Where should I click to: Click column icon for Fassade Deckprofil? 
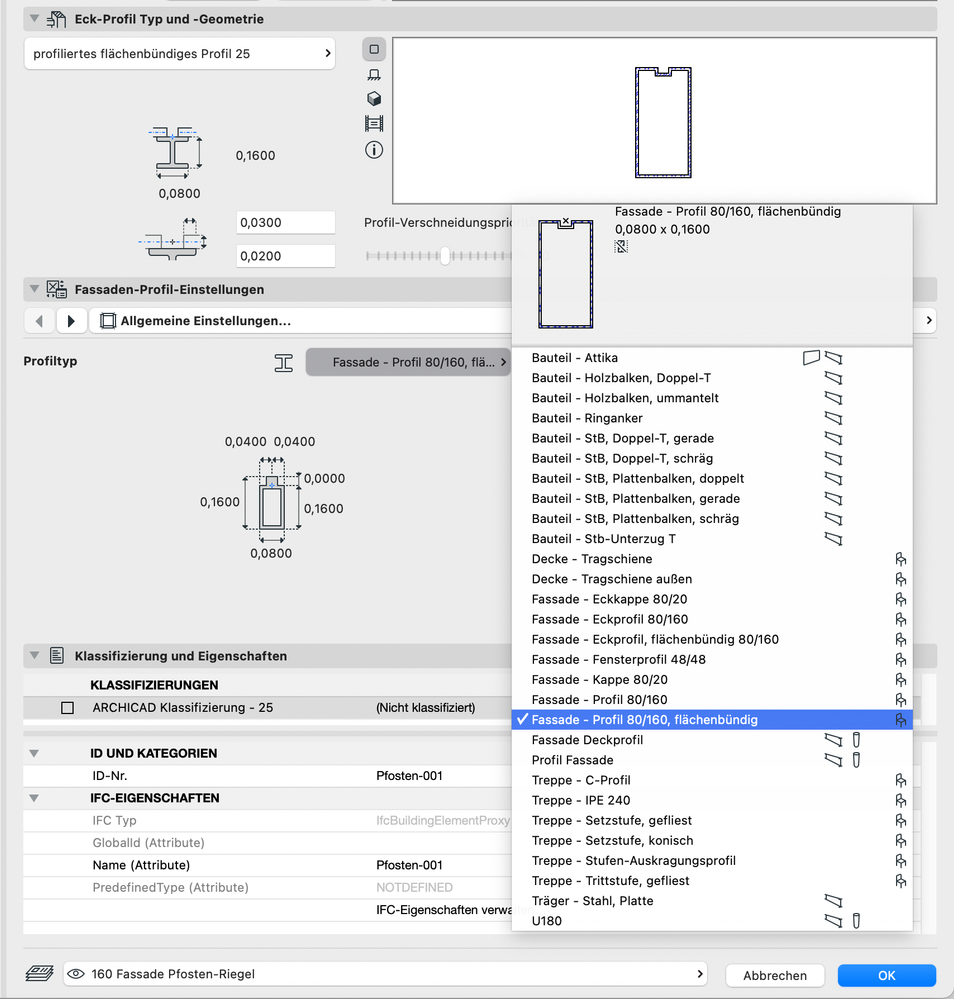click(856, 740)
